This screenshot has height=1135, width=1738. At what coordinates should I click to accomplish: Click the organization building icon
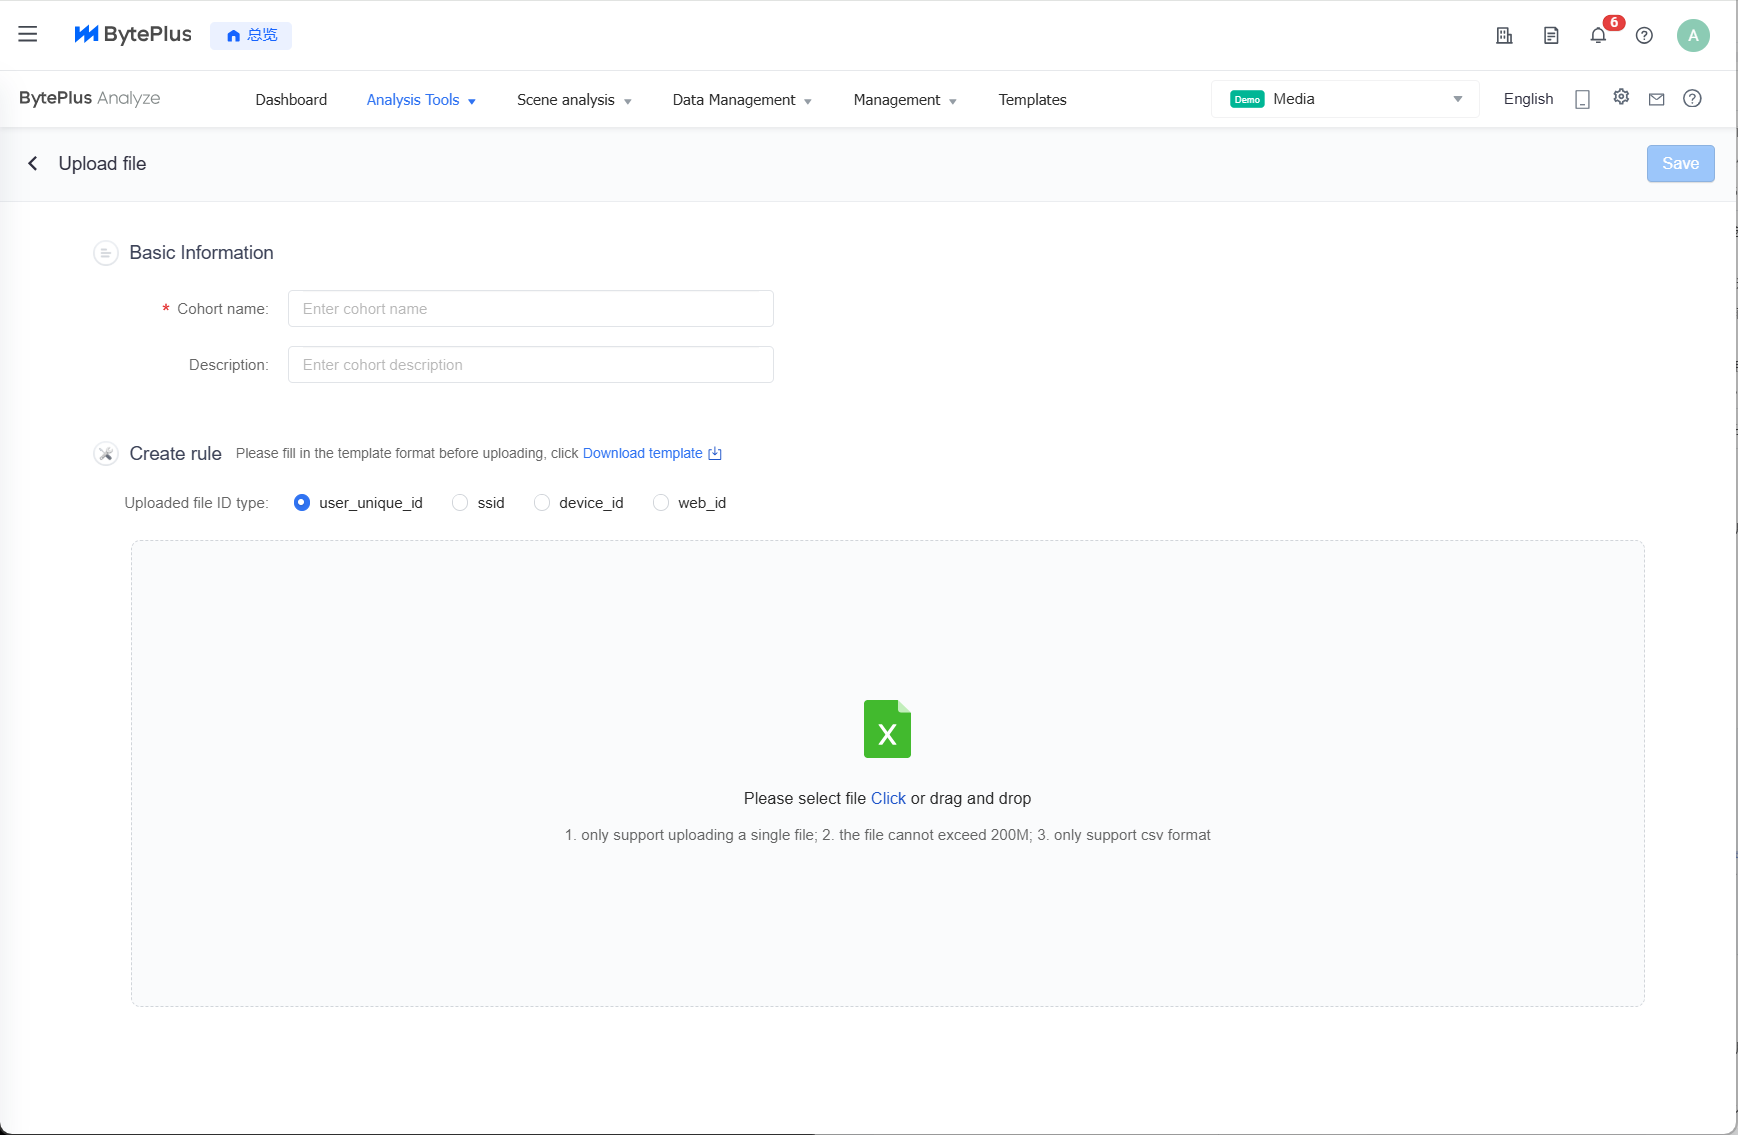(x=1504, y=36)
